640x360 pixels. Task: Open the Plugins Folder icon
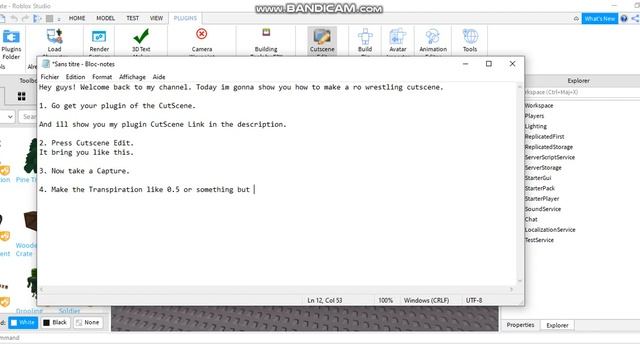pos(11,37)
